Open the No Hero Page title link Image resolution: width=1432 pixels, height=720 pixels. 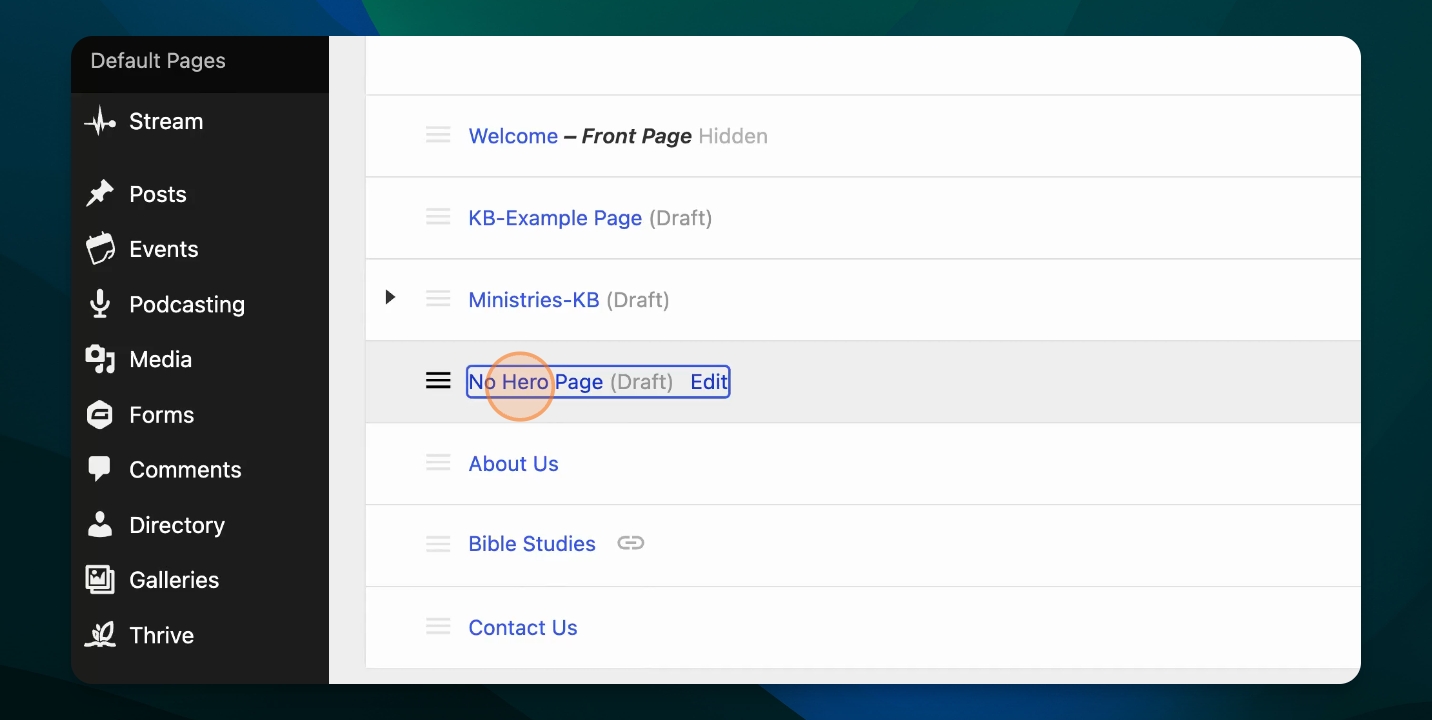click(x=536, y=382)
